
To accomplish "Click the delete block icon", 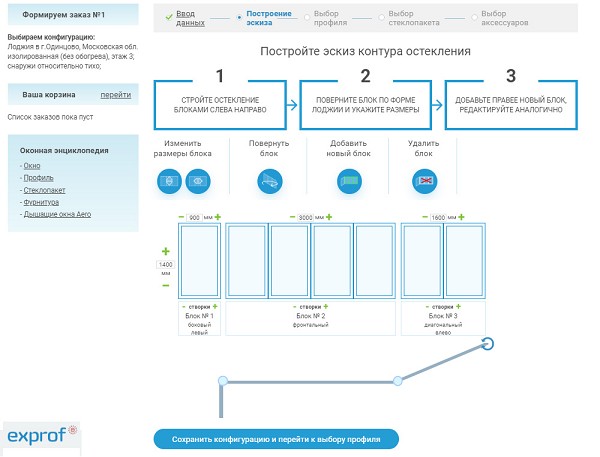I will click(x=425, y=181).
